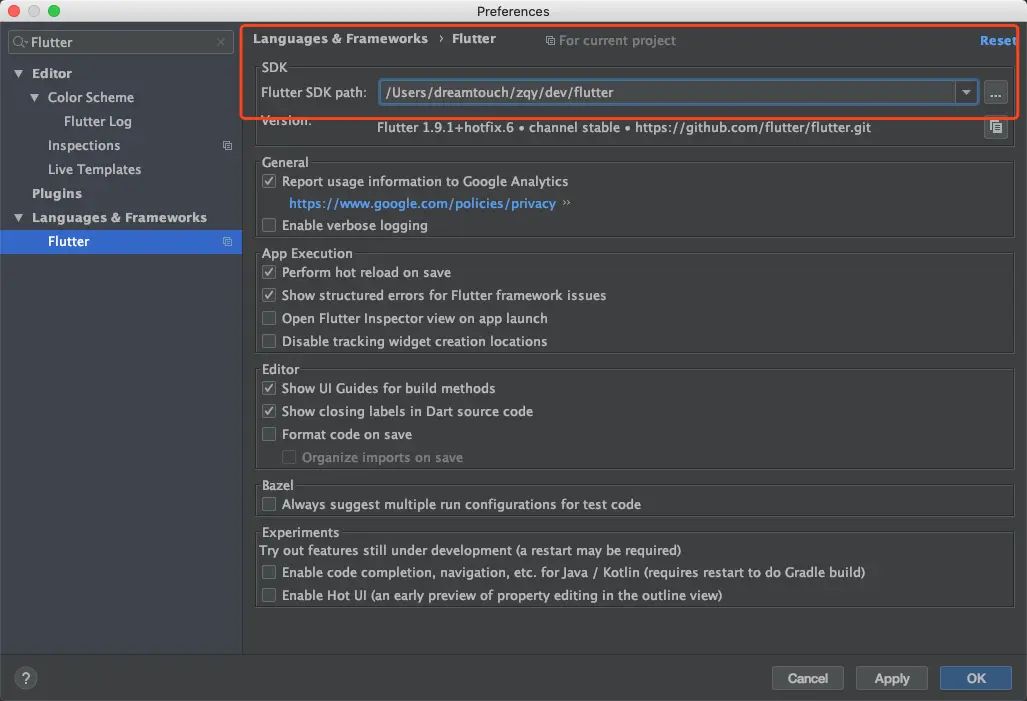The image size is (1027, 701).
Task: Open Inspections settings page
Action: [x=84, y=145]
